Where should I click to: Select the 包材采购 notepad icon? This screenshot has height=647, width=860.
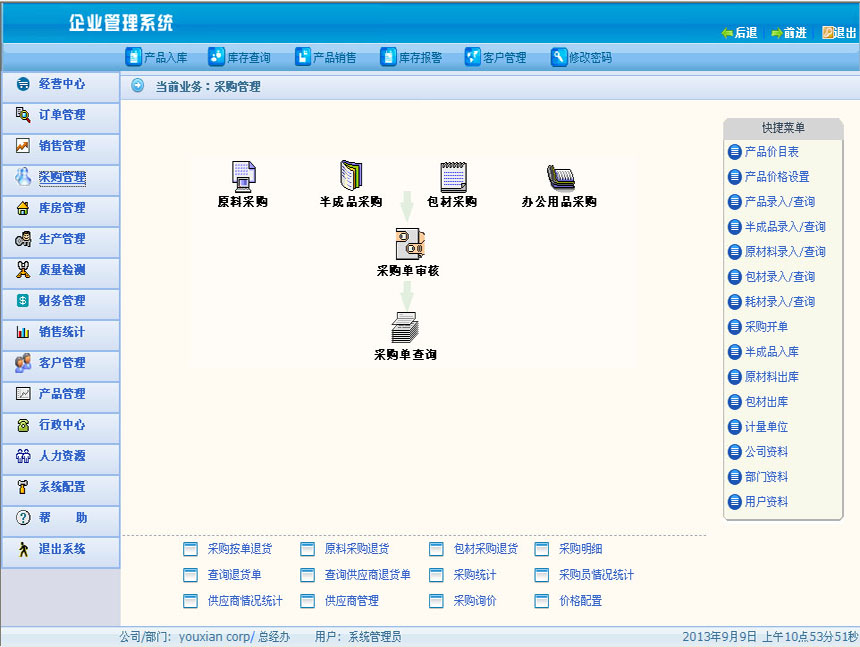click(x=453, y=176)
